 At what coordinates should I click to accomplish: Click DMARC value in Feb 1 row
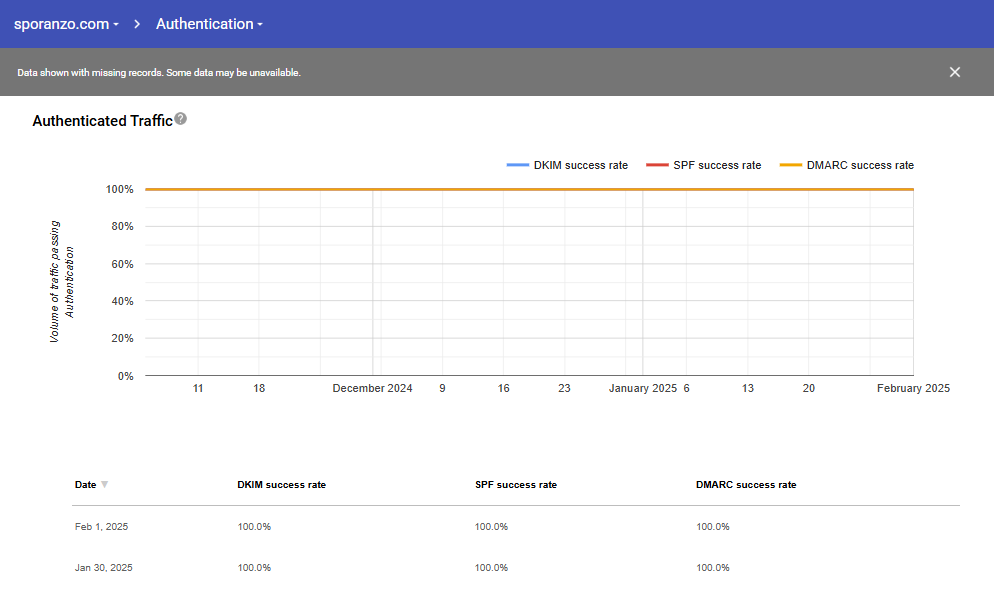(x=713, y=527)
